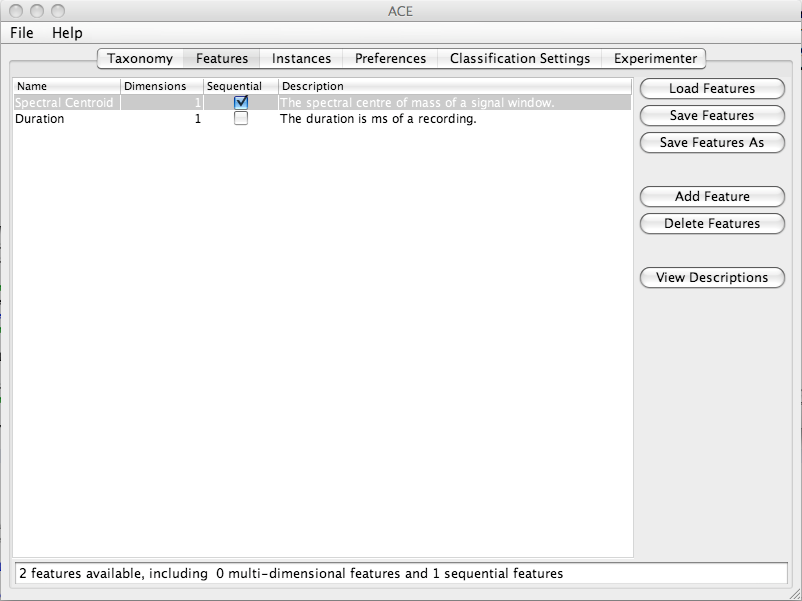Open the File menu

(21, 33)
